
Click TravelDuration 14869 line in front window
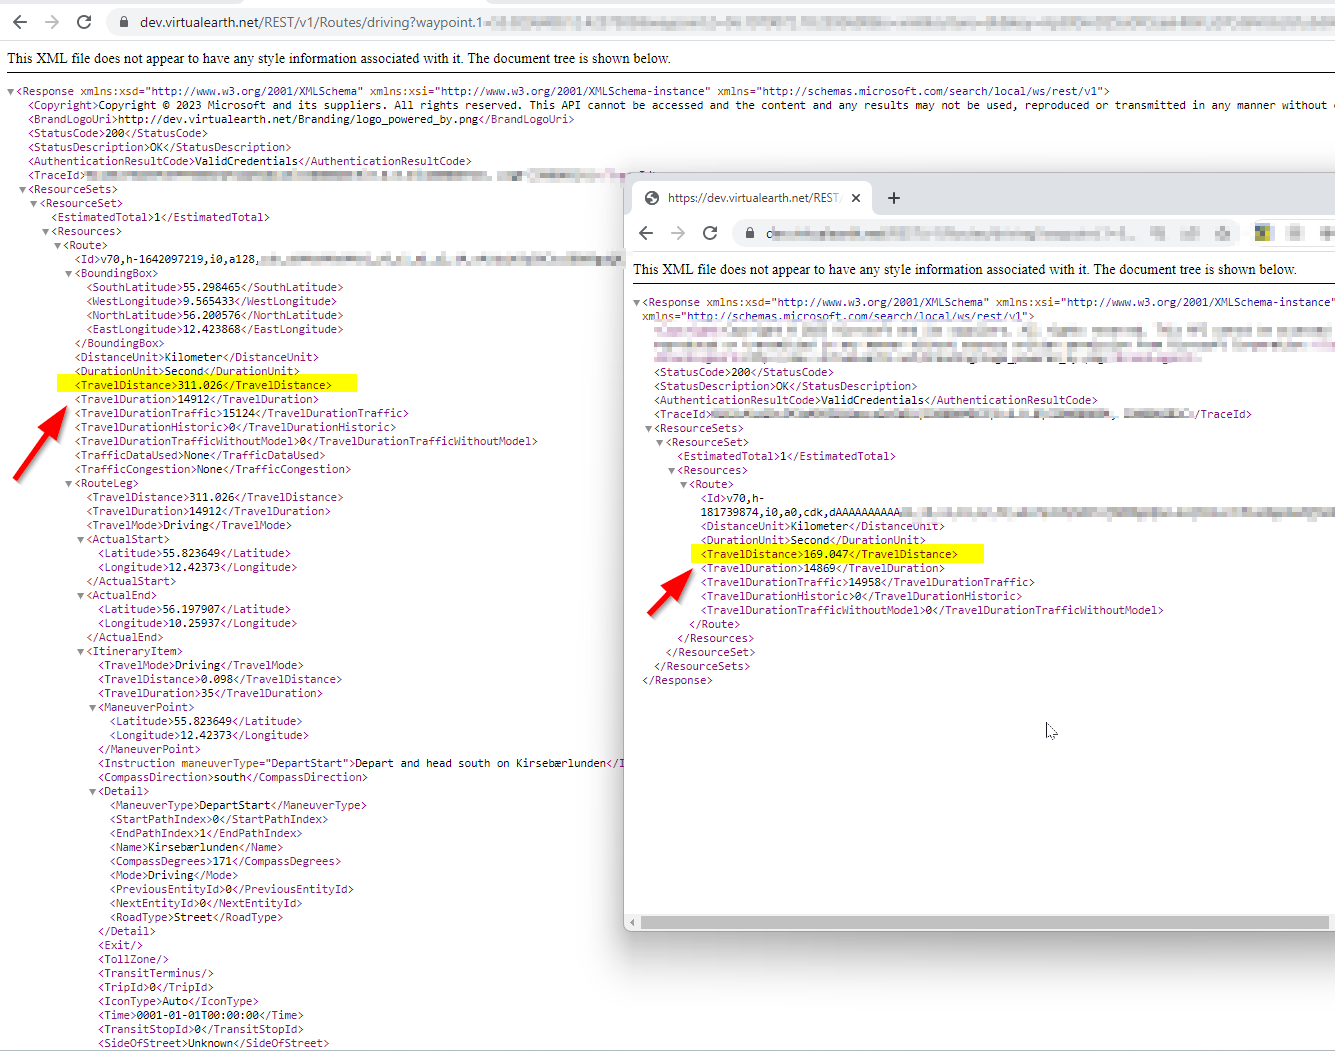coord(823,568)
